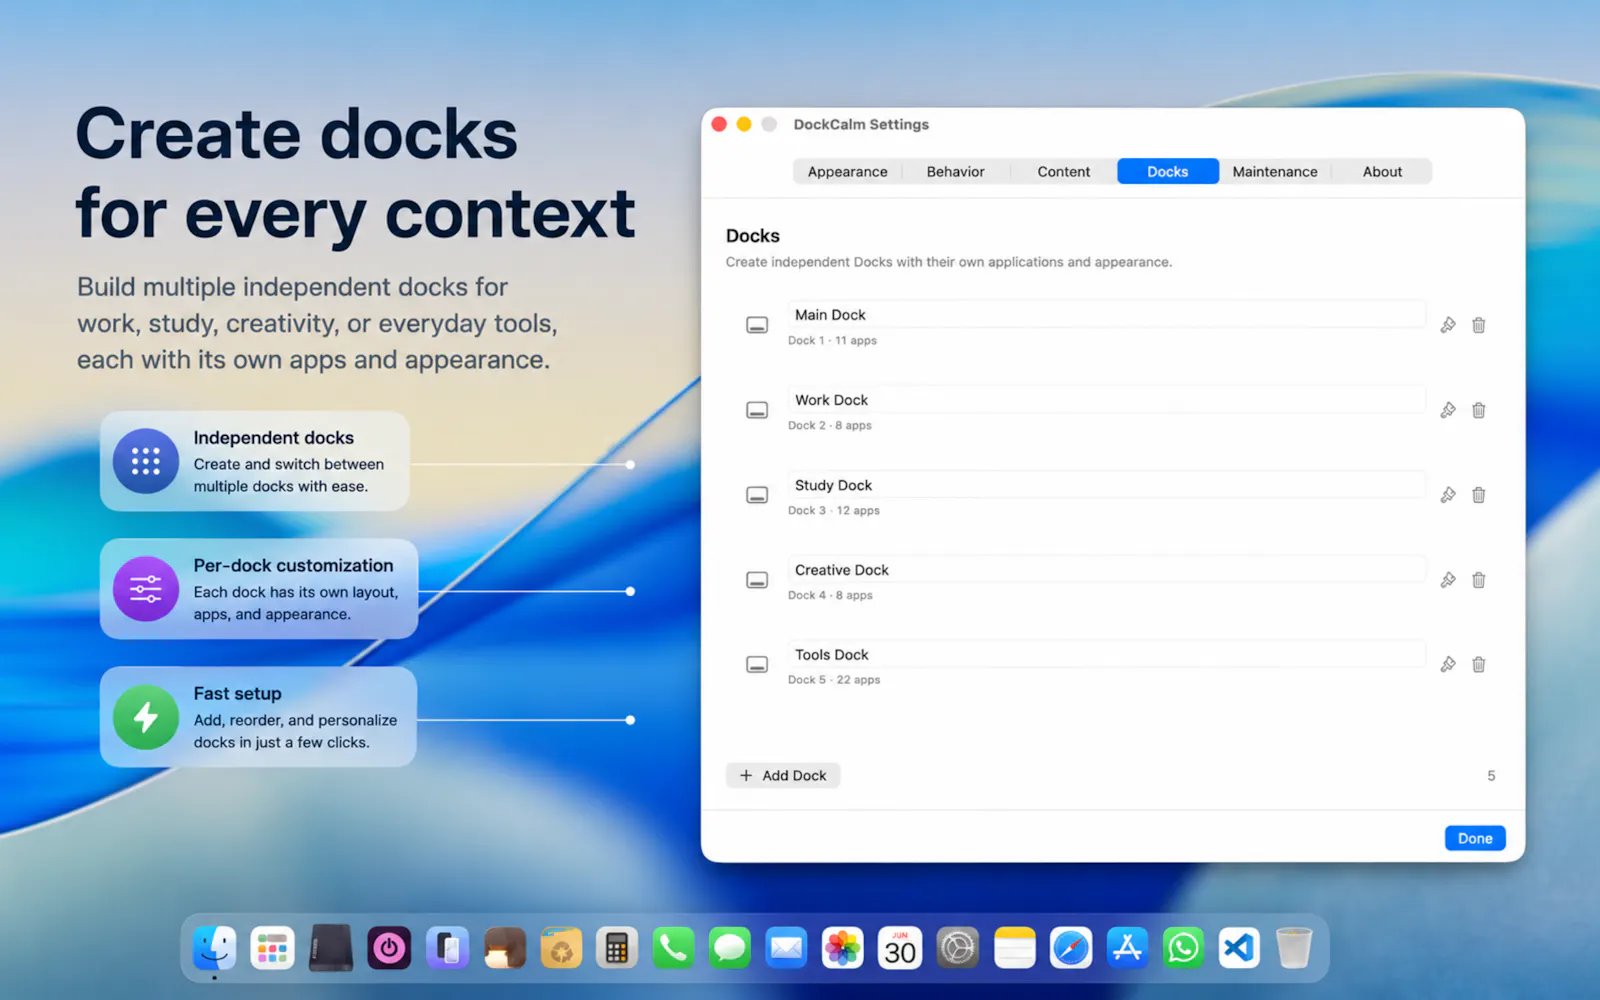Launch Safari from the dock

(1071, 947)
